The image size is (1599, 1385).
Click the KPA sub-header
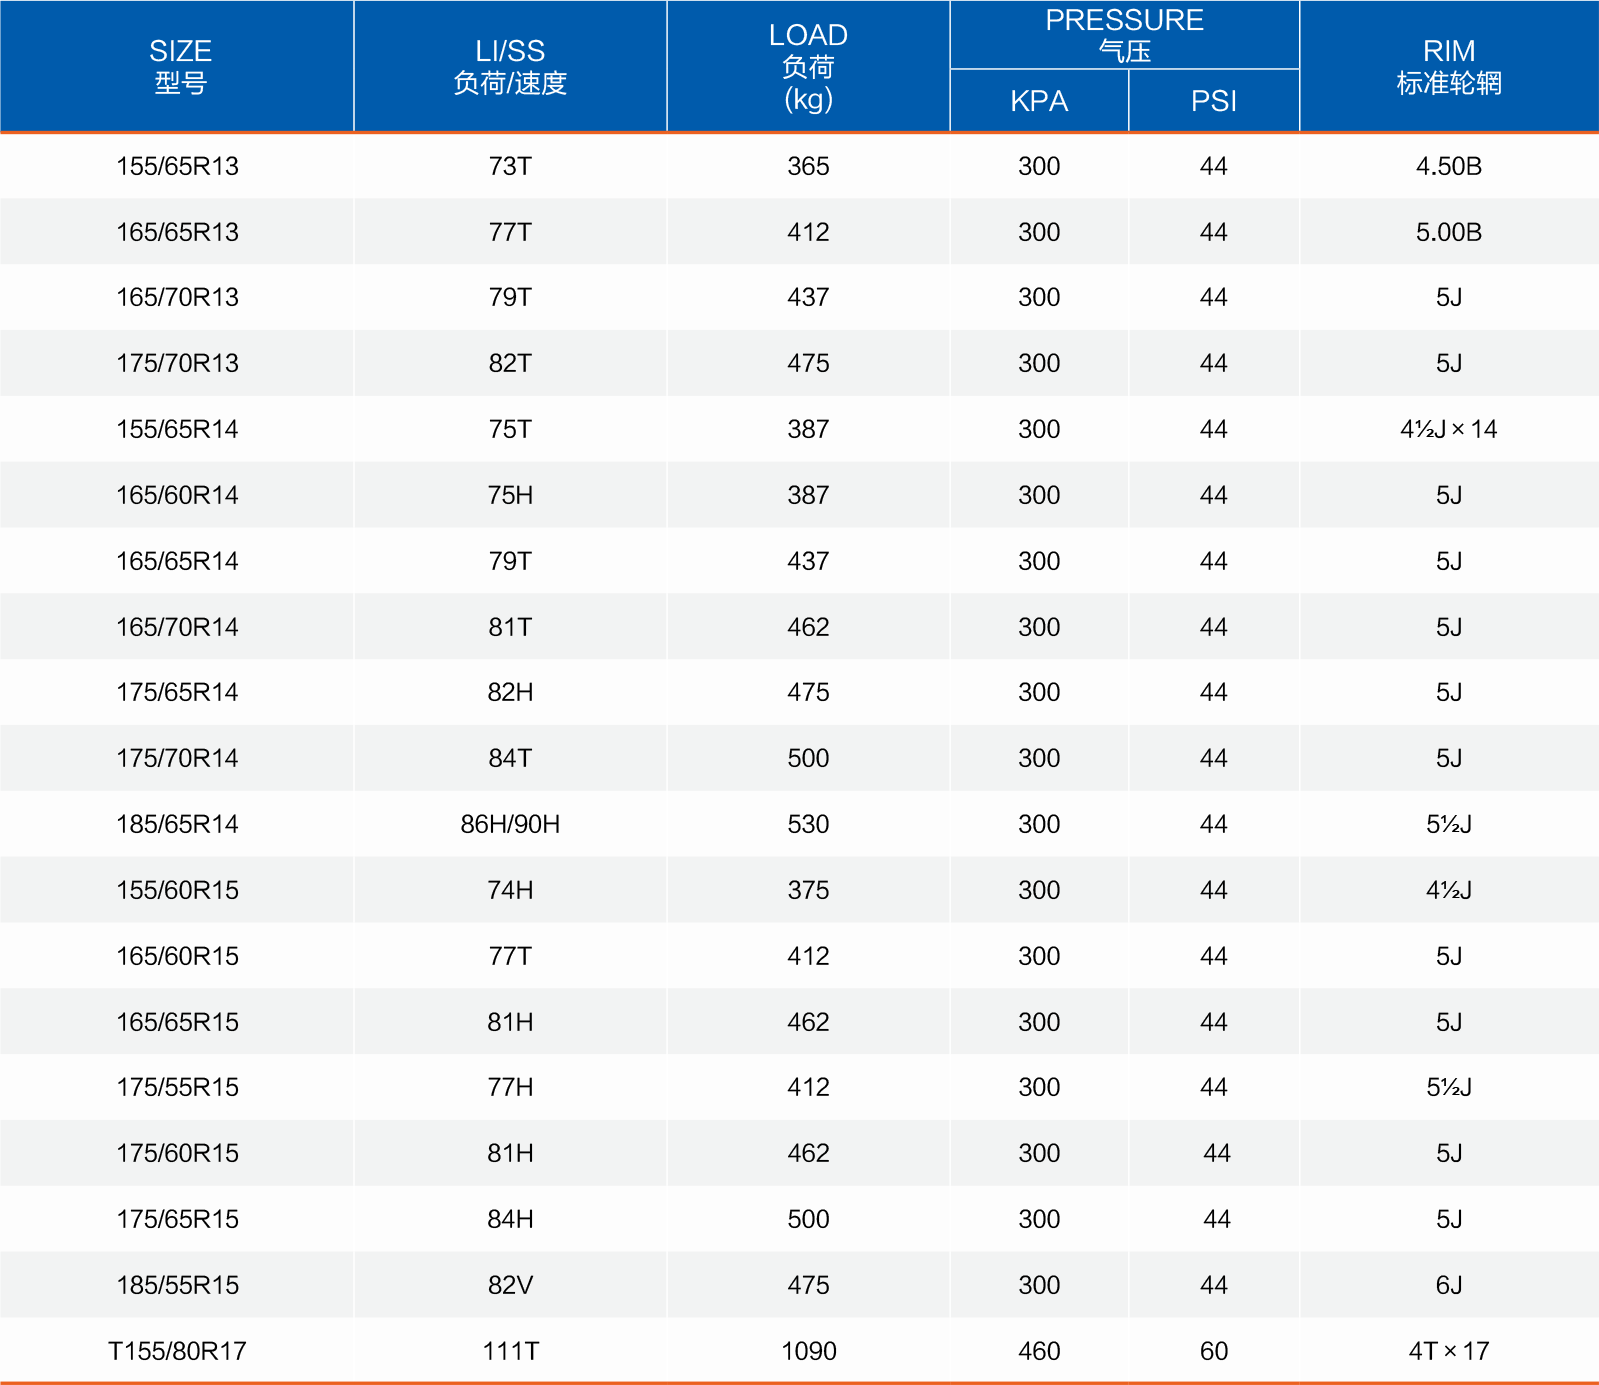click(x=1039, y=101)
